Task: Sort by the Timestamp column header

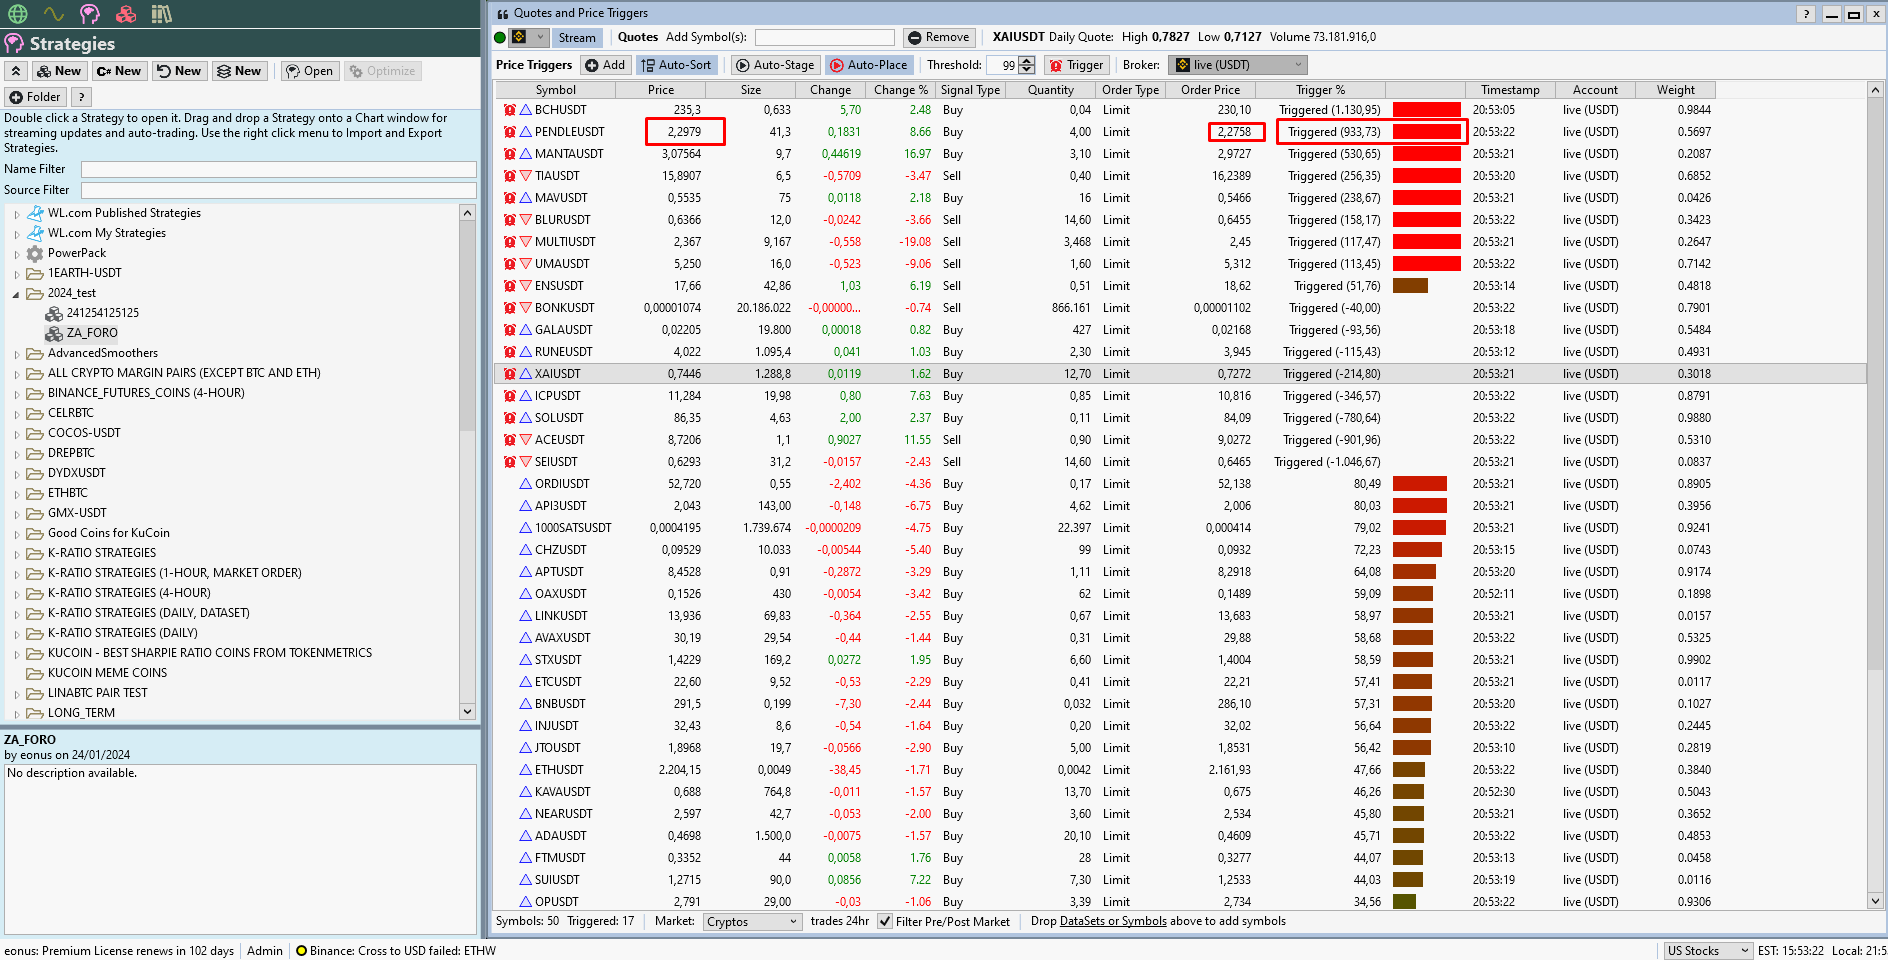Action: [1510, 90]
